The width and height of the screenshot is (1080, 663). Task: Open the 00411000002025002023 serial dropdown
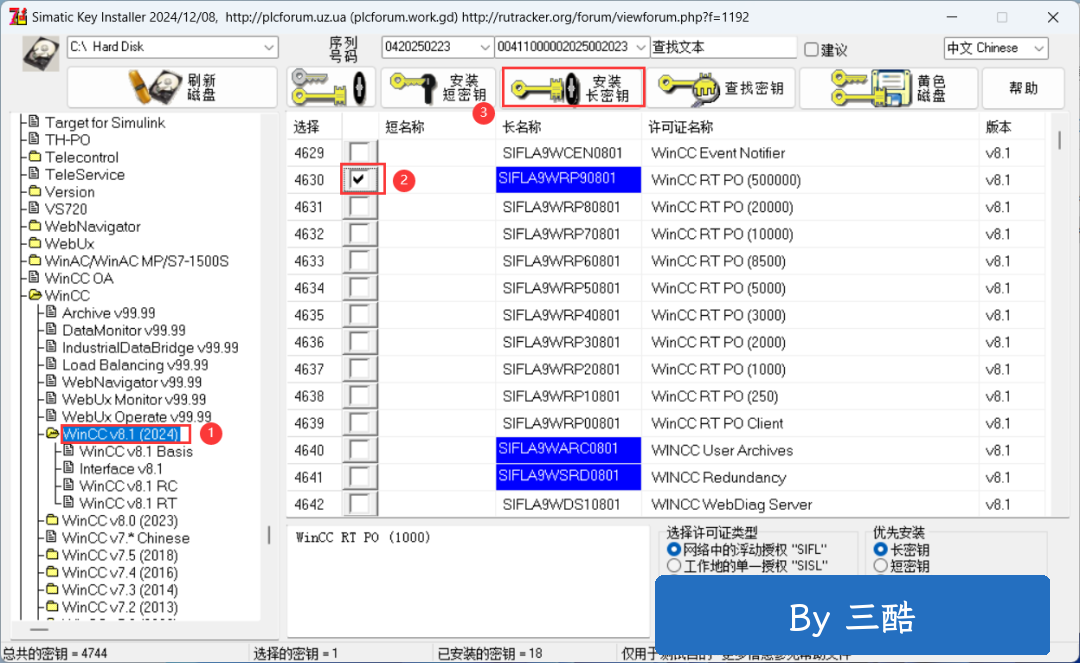point(641,47)
